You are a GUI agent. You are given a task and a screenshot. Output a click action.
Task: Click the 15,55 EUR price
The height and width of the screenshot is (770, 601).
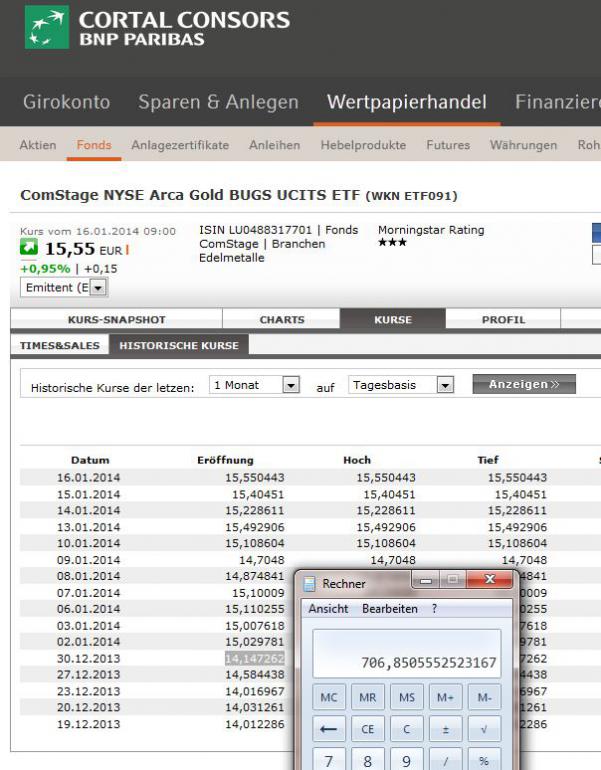[x=83, y=249]
